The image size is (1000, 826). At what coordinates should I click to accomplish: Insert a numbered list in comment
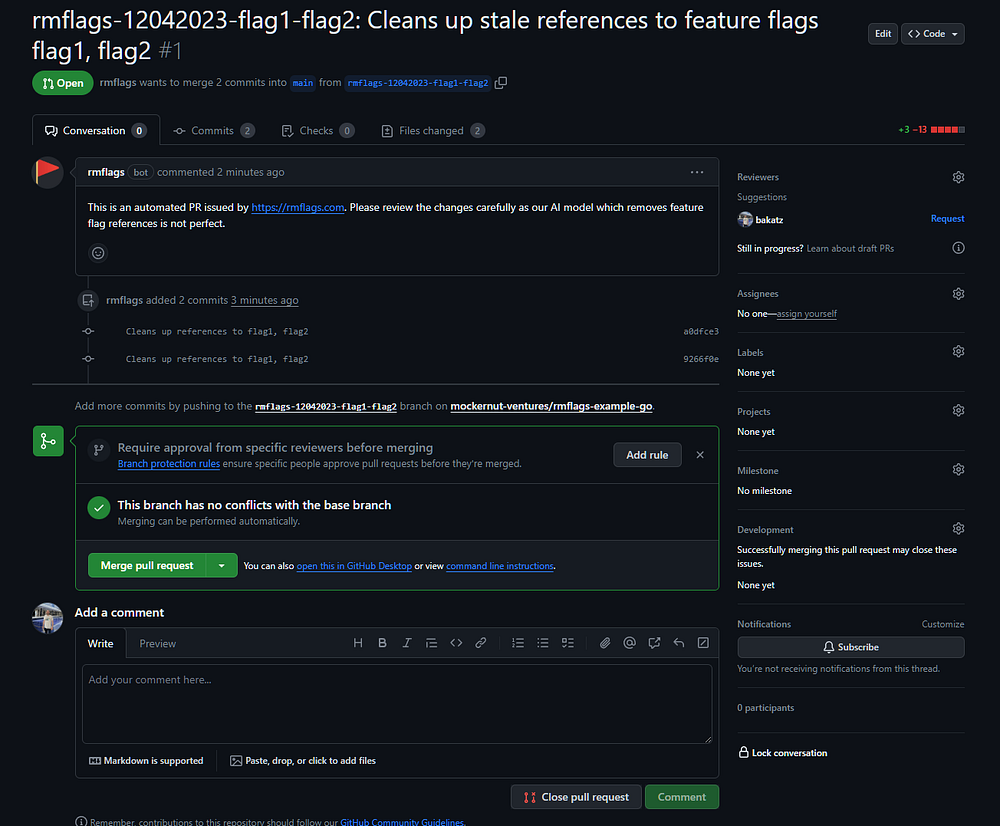click(x=518, y=643)
